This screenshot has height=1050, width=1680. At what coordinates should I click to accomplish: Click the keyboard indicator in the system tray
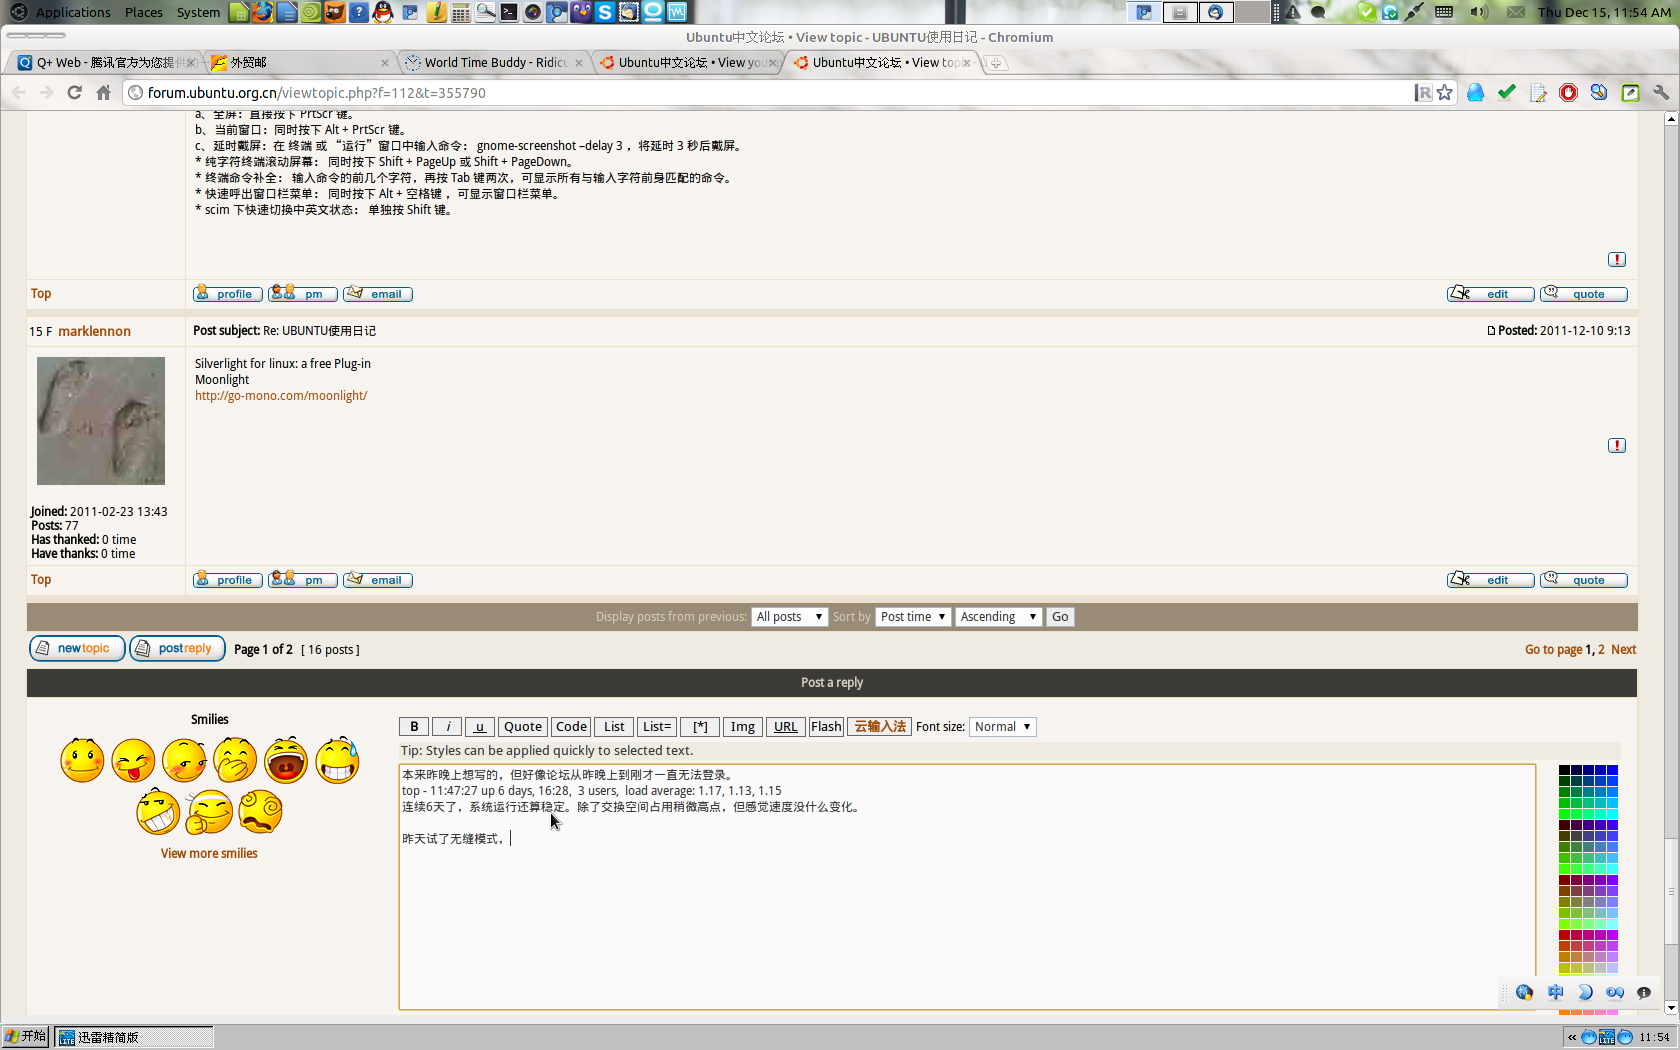[1444, 12]
